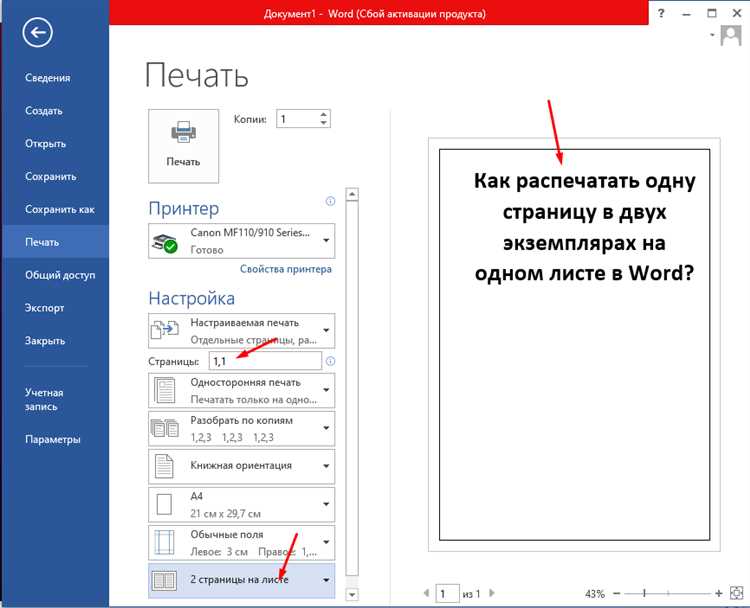Click the settings scrollbar thumb

(352, 389)
